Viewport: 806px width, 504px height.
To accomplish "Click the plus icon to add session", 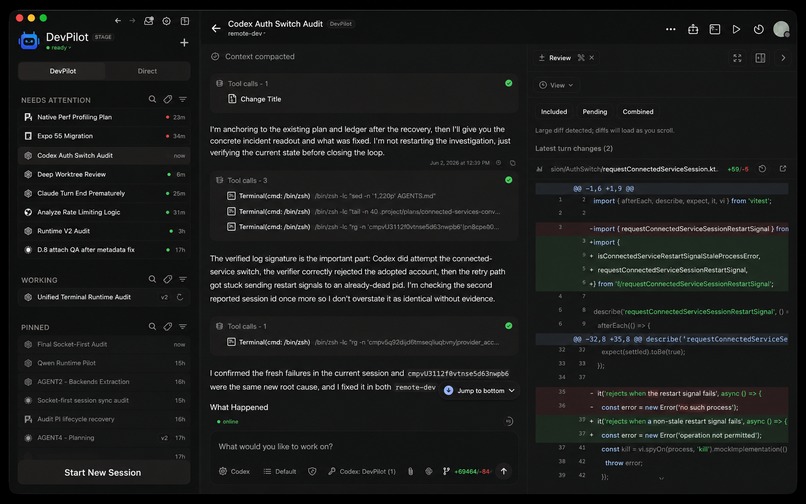I will [x=184, y=43].
